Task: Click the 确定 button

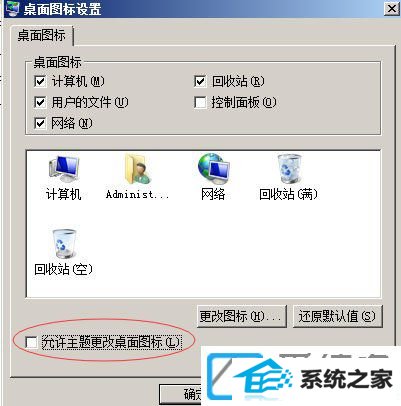Action: 181,394
